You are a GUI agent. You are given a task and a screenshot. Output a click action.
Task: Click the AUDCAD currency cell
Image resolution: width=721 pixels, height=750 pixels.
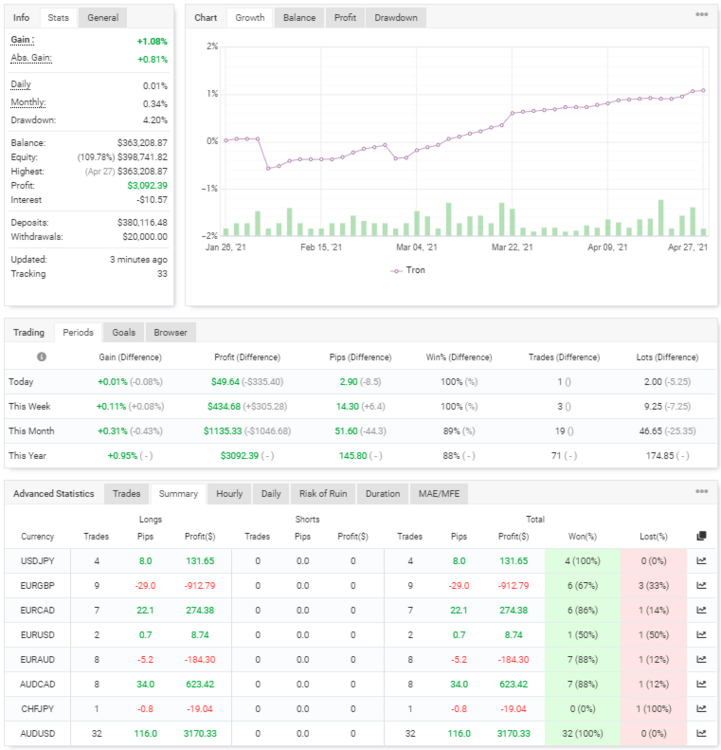[37, 684]
